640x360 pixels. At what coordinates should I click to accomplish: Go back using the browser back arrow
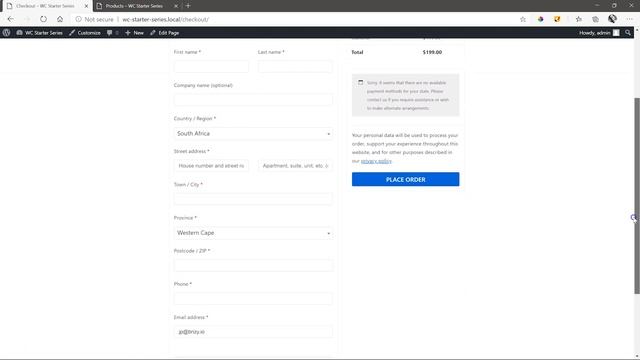(11, 19)
